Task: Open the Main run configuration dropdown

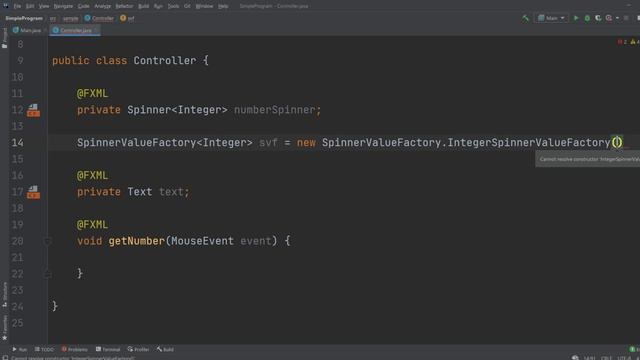Action: click(551, 18)
